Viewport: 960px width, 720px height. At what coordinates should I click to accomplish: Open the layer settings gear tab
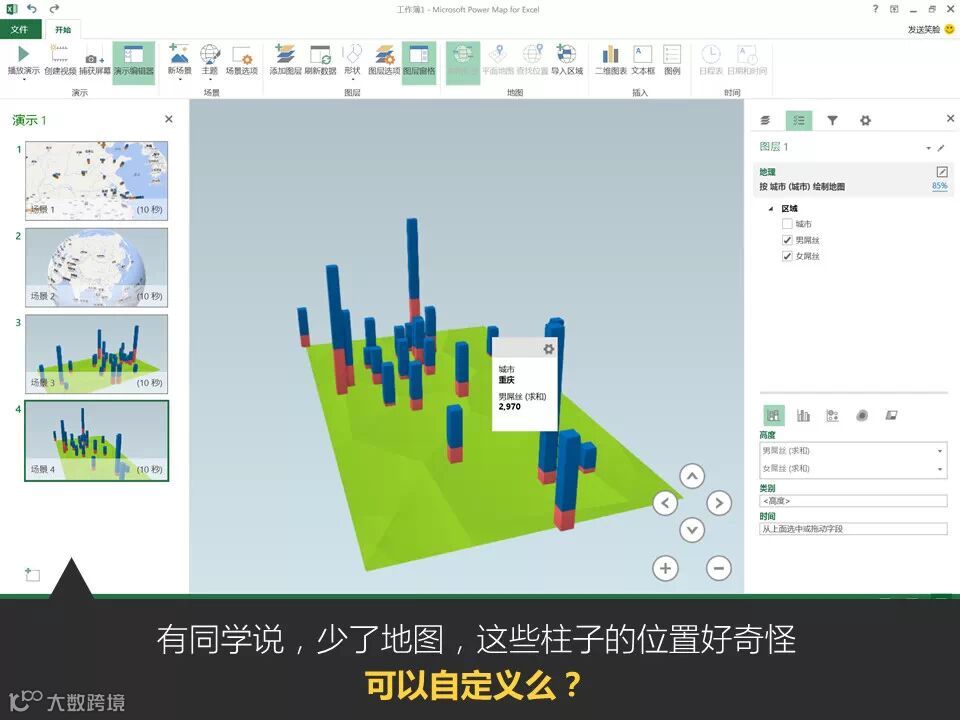pos(865,120)
